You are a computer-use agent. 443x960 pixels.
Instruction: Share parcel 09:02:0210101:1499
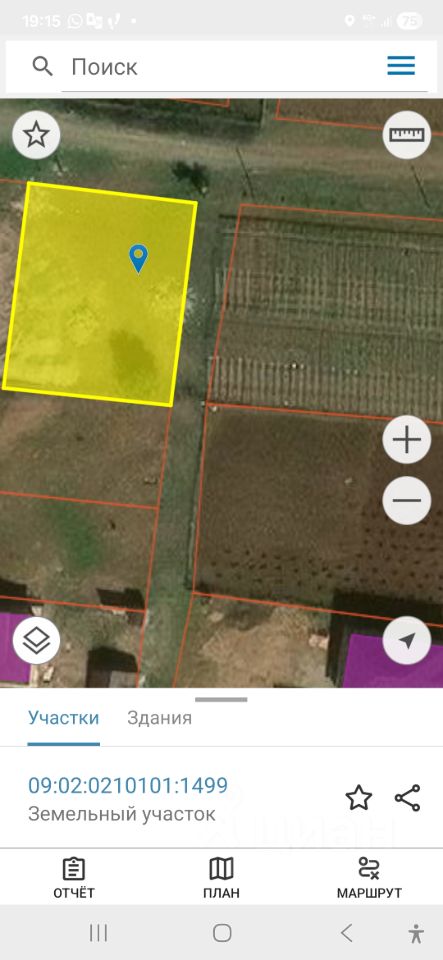click(408, 798)
